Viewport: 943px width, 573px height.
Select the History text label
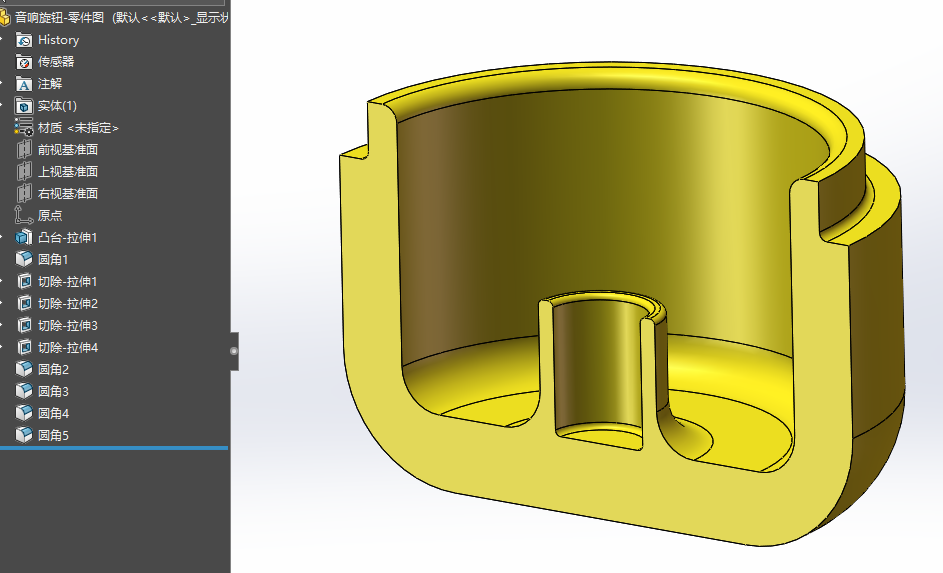click(58, 40)
